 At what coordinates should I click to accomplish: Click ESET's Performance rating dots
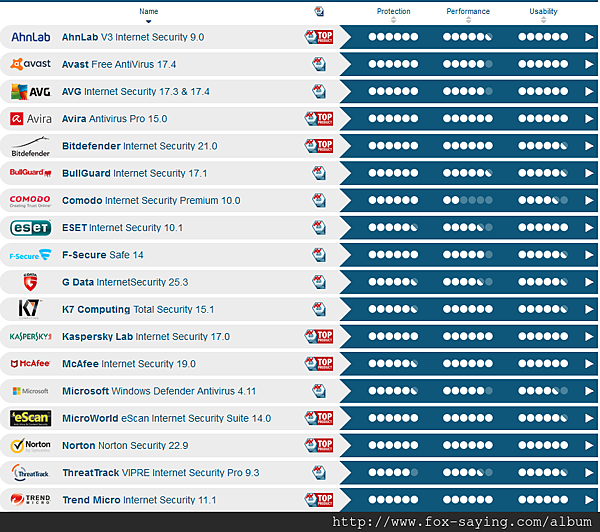tap(468, 228)
